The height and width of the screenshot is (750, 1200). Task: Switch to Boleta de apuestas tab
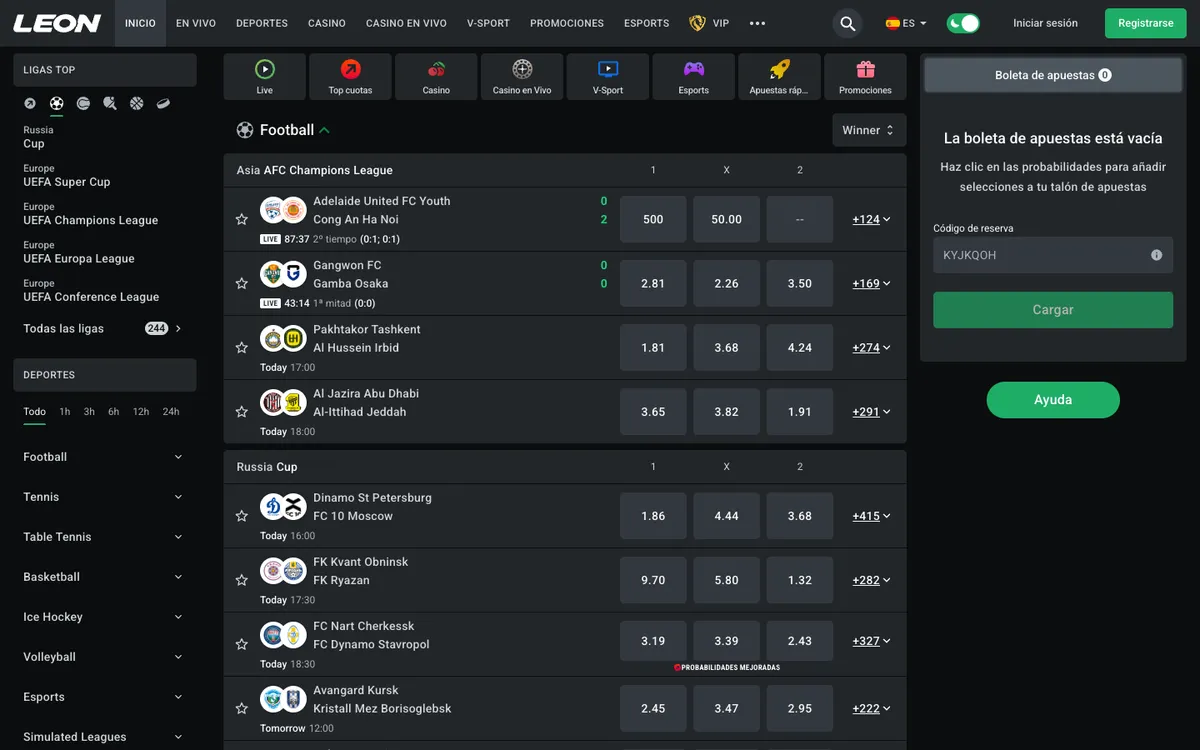click(x=1053, y=75)
